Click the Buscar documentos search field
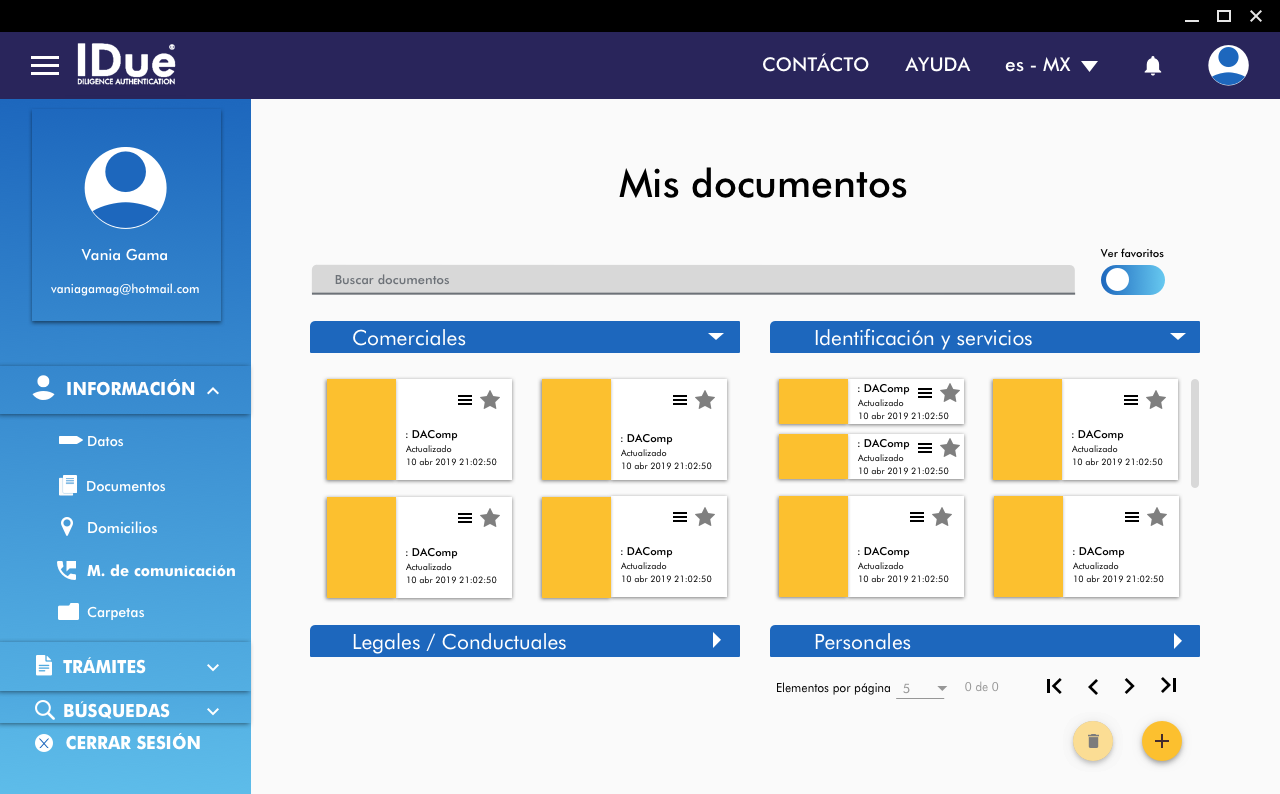Screen dimensions: 1280x794 click(x=692, y=280)
